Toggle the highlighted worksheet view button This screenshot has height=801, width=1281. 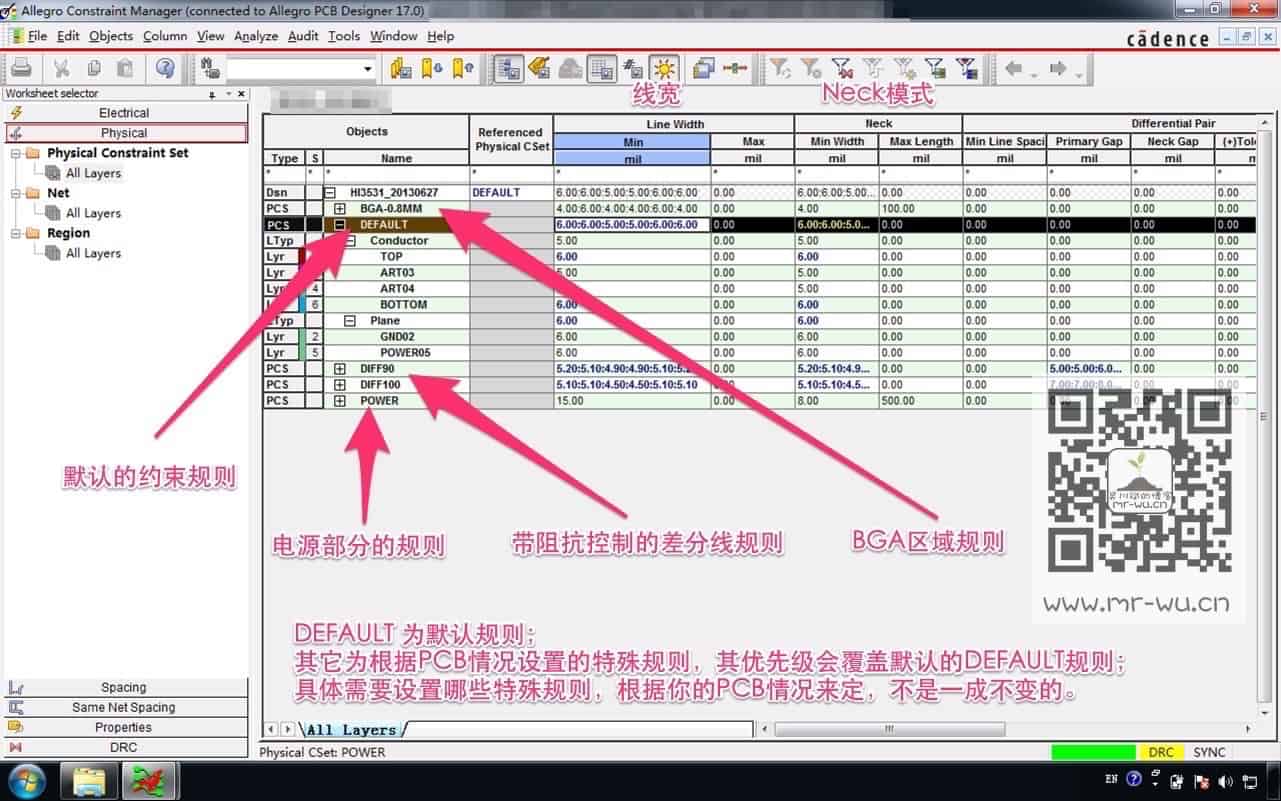[x=509, y=68]
